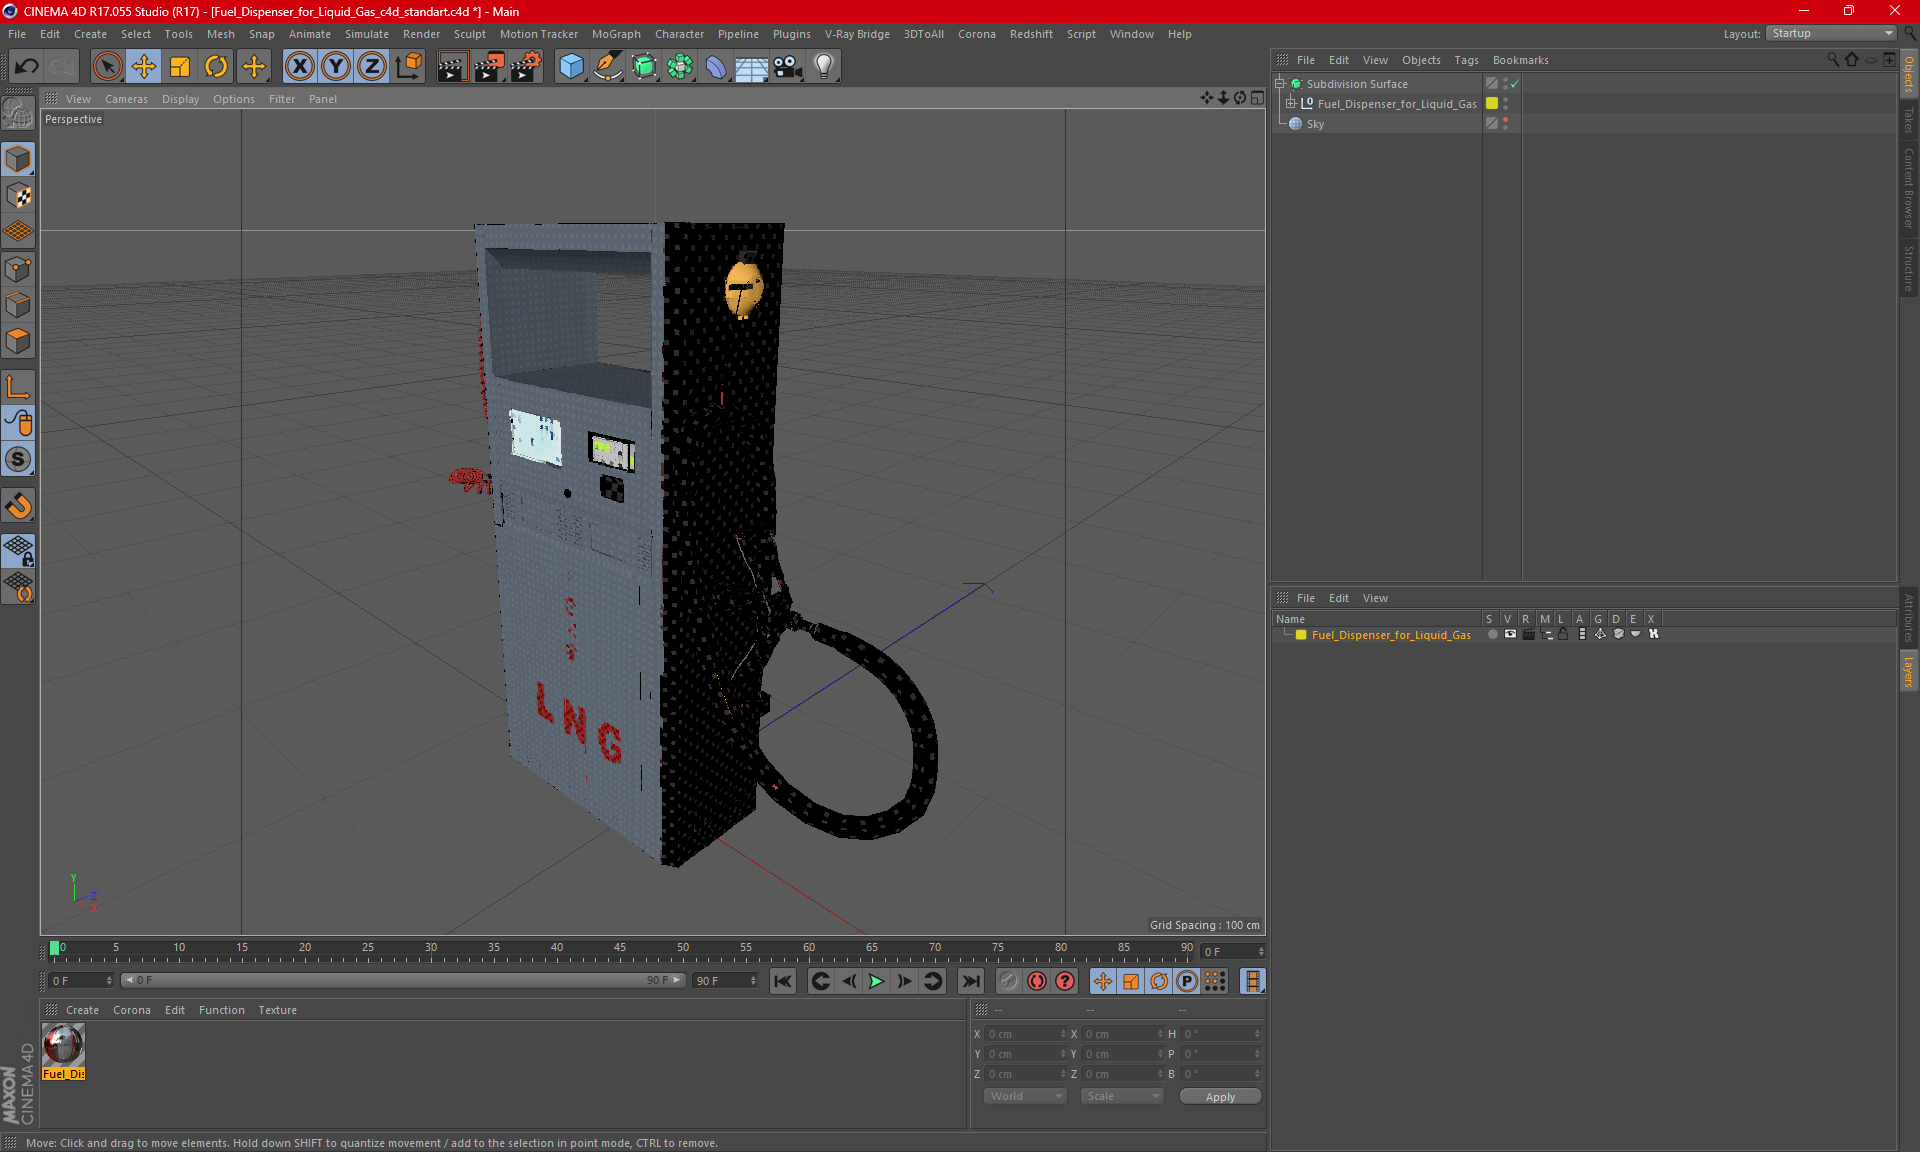Viewport: 1920px width, 1152px height.
Task: Click the Render to Picture Viewer icon
Action: coord(489,67)
